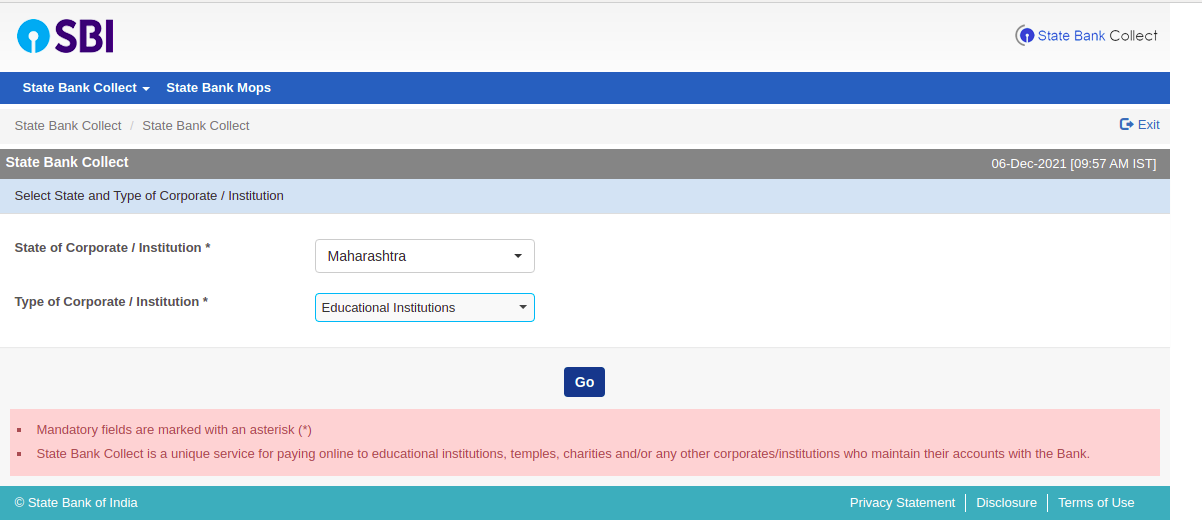Click the SBI logo
The width and height of the screenshot is (1202, 529).
click(x=65, y=37)
